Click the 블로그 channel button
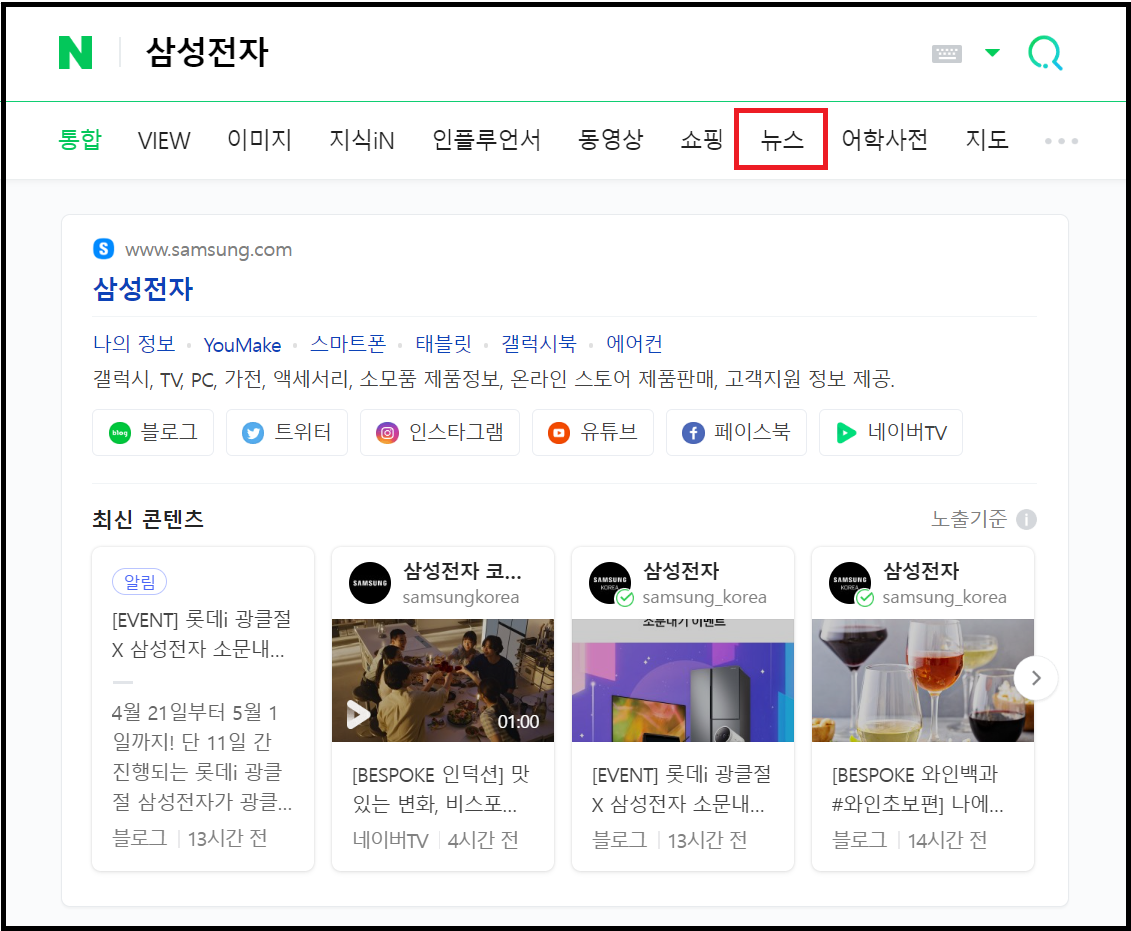 pos(153,433)
